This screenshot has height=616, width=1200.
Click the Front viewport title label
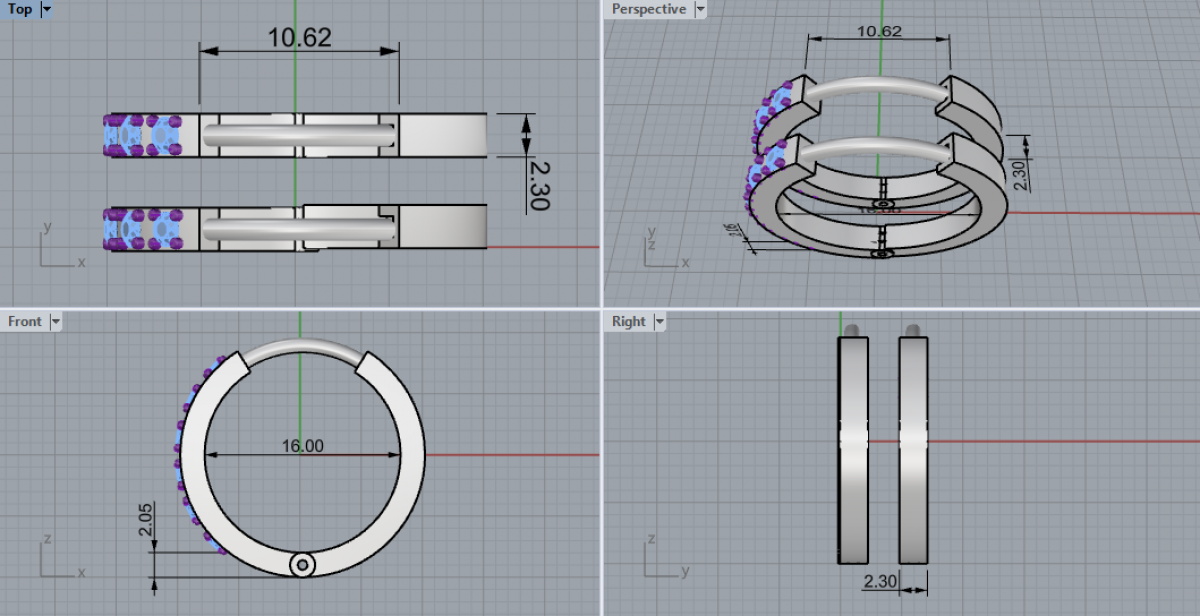[25, 321]
